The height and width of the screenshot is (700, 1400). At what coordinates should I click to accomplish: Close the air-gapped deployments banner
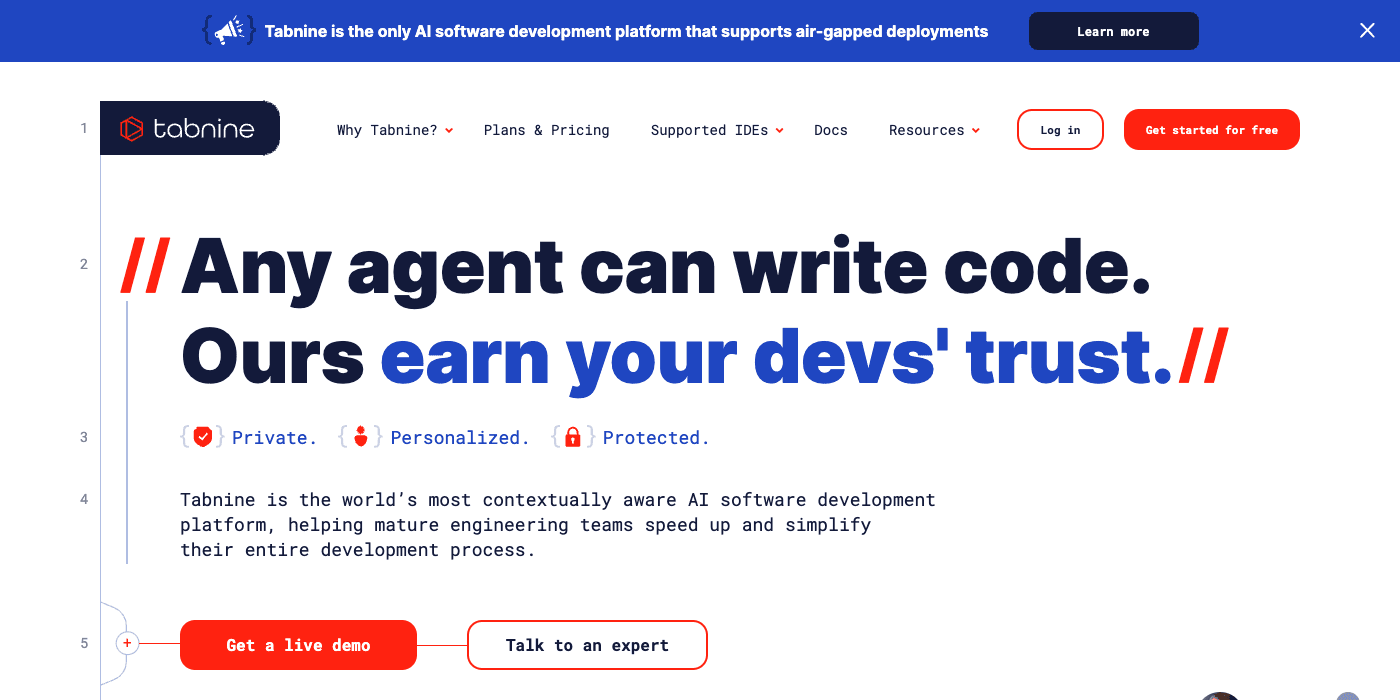(1367, 31)
